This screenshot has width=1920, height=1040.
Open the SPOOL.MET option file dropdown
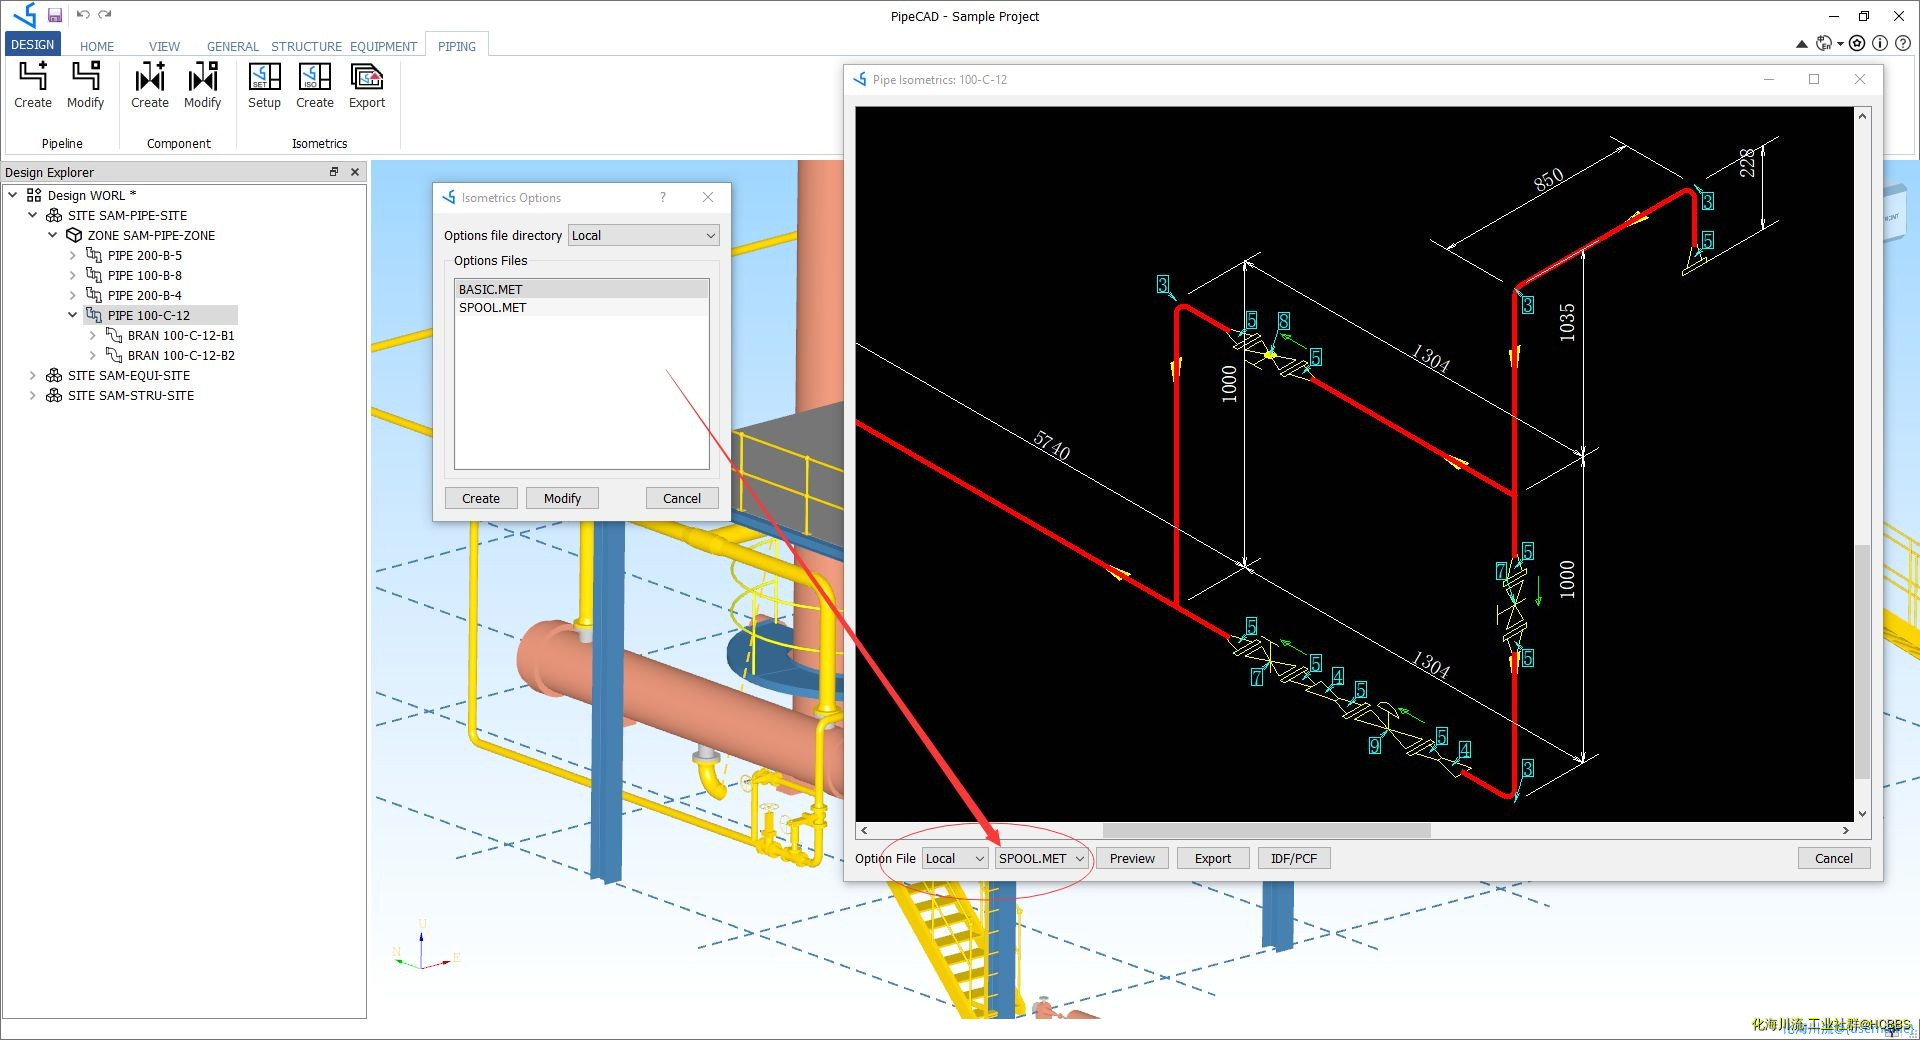point(1041,858)
